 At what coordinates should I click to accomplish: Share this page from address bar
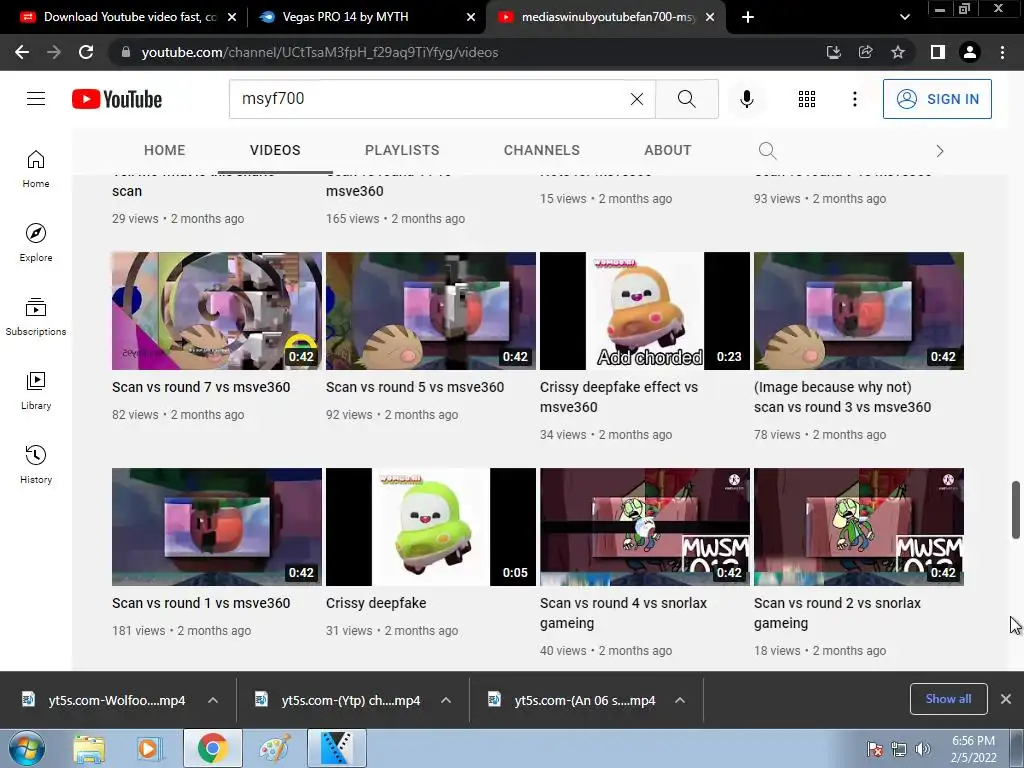[865, 52]
